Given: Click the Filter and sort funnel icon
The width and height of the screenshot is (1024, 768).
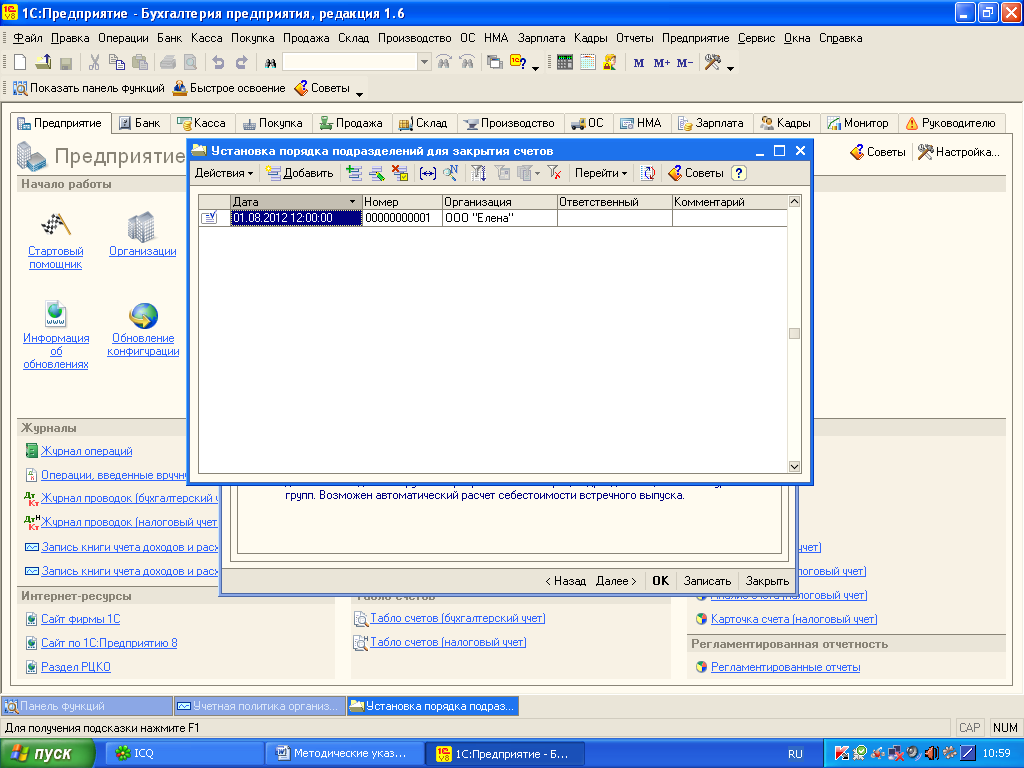Looking at the screenshot, I should point(479,173).
